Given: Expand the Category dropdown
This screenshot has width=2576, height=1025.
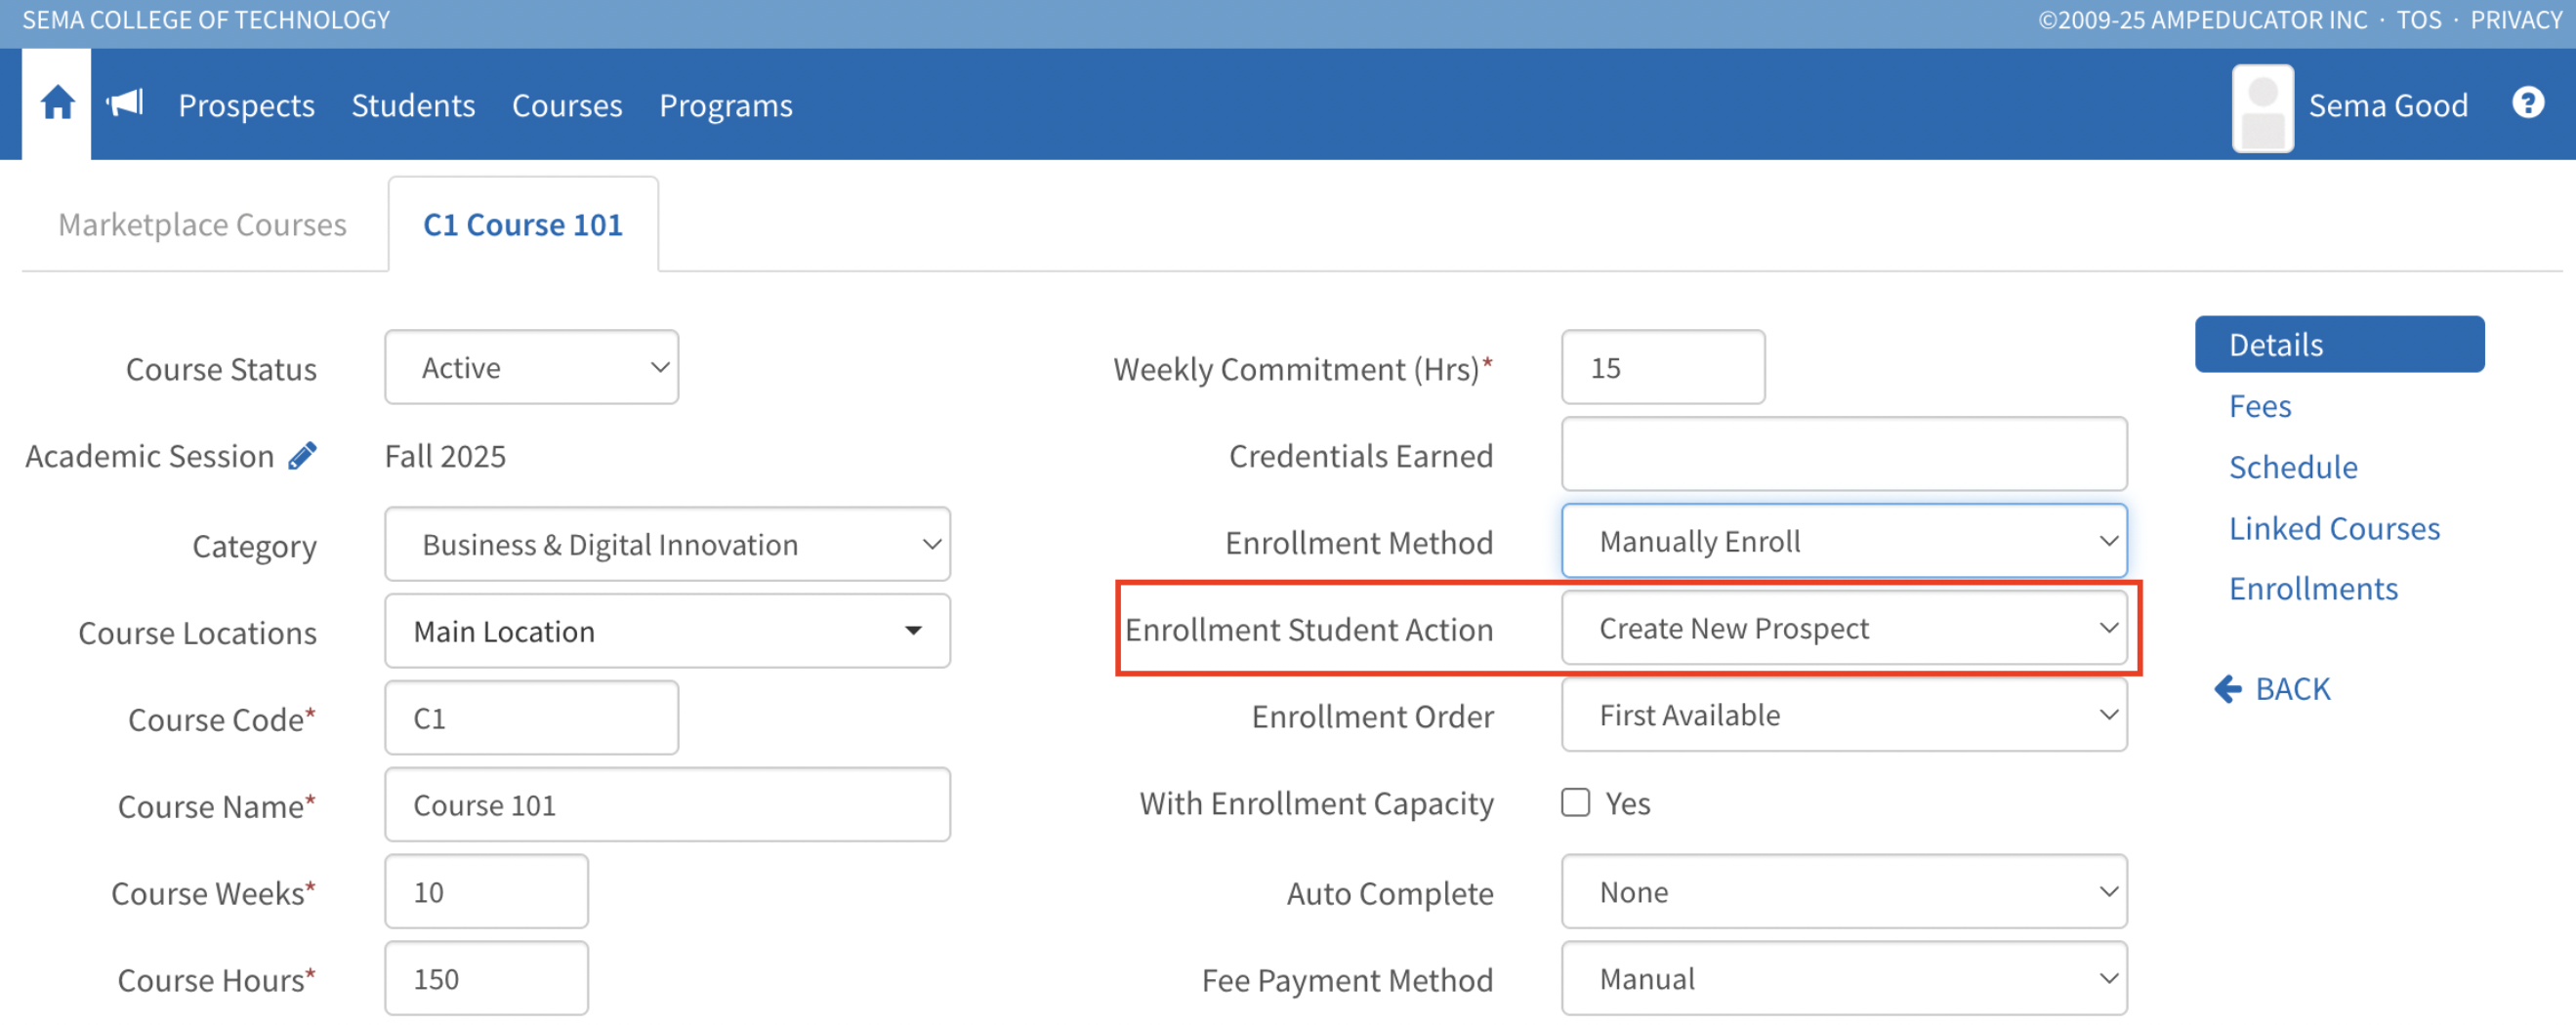Looking at the screenshot, I should pos(667,545).
